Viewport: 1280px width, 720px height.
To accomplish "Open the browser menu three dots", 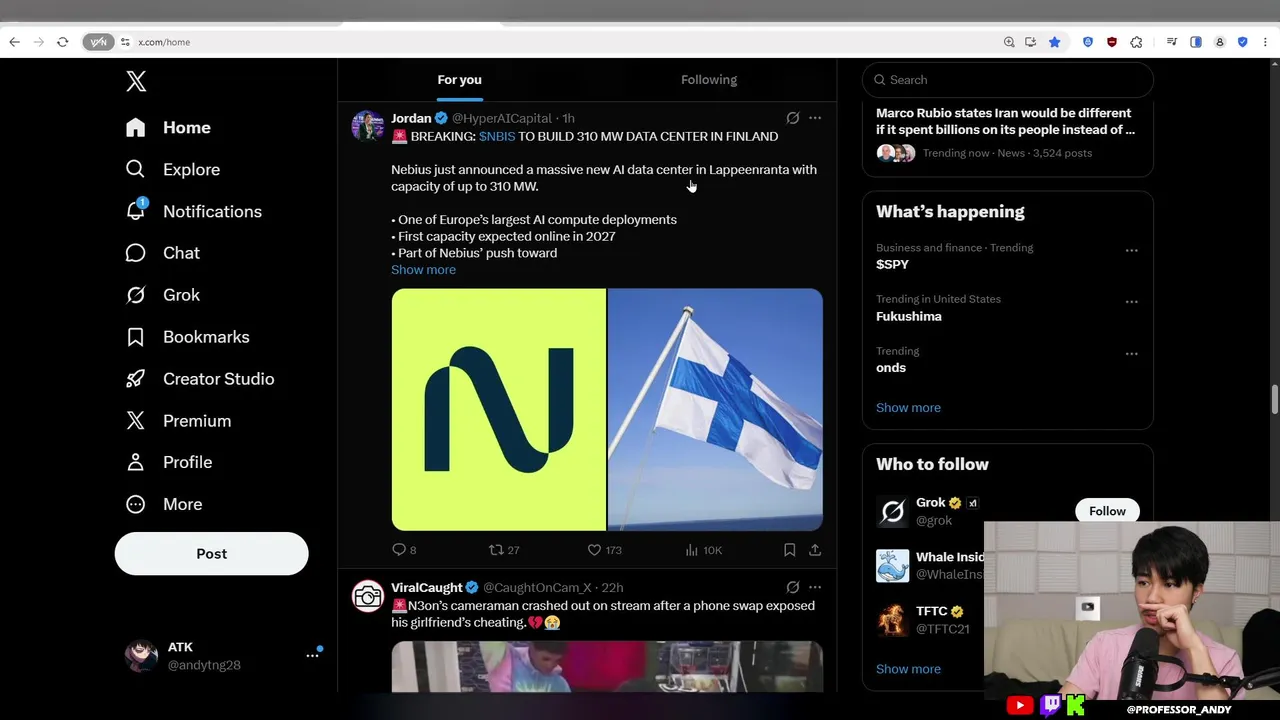I will point(1266,42).
